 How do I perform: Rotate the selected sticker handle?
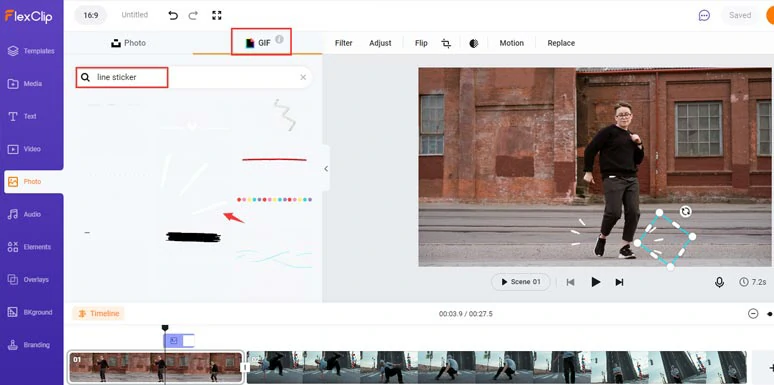(x=686, y=211)
